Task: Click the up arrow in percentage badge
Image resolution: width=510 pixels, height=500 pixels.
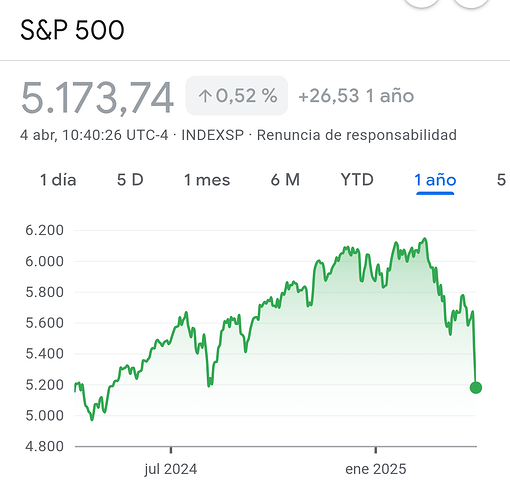Action: (x=205, y=96)
